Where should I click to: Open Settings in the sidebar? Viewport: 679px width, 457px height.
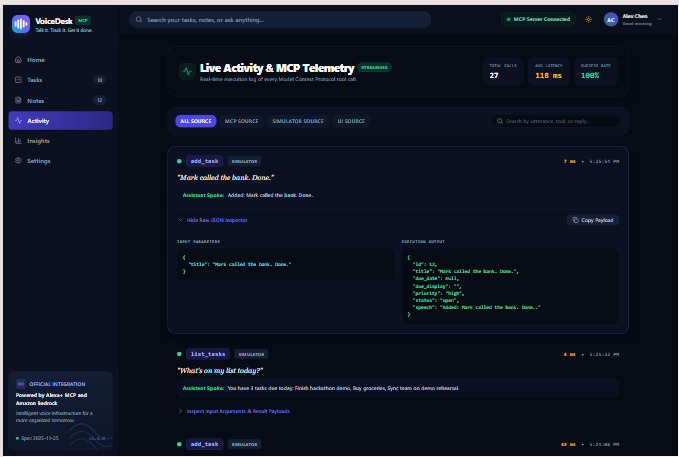coord(61,161)
